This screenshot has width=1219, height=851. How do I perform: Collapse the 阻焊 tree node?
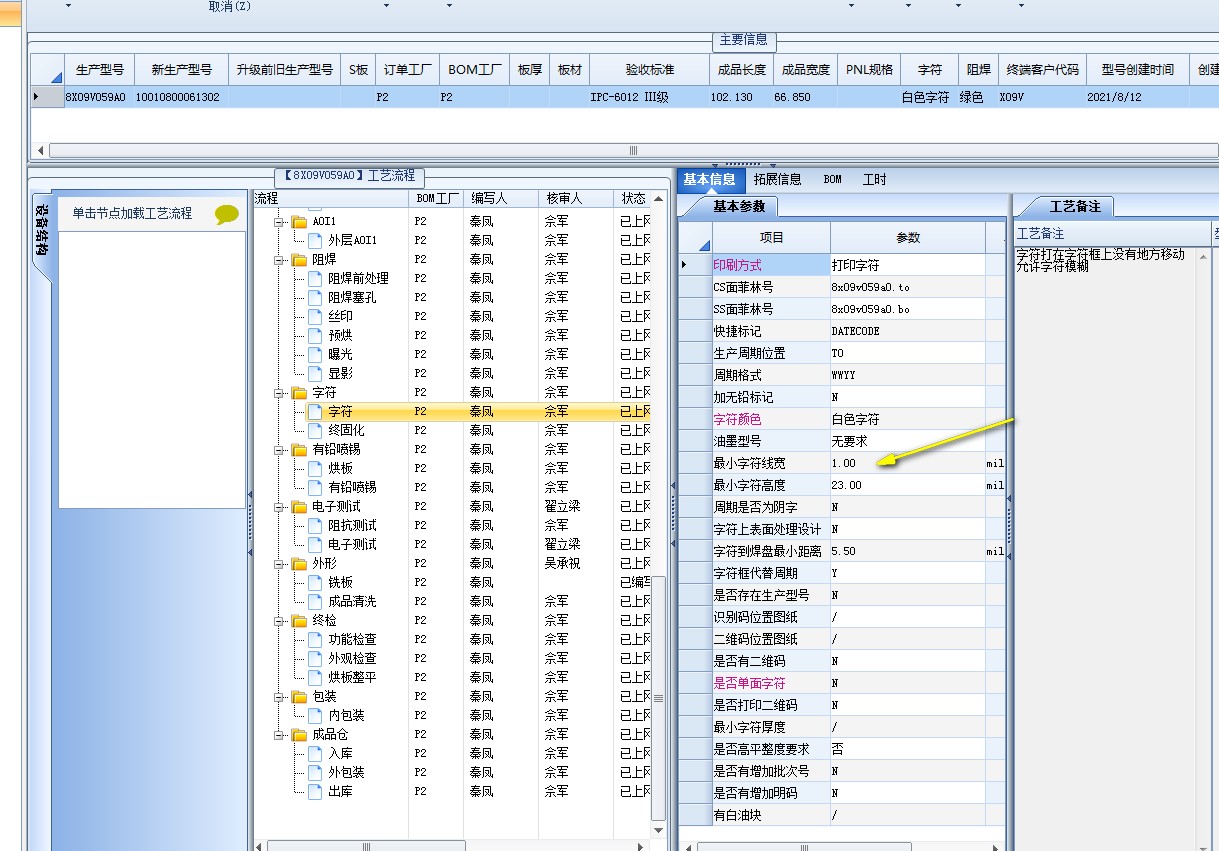click(x=279, y=259)
